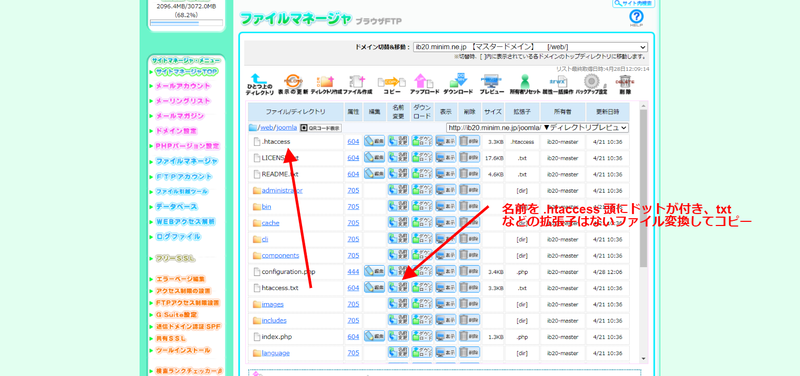Open ログファイル in sidebar menu

click(x=178, y=237)
